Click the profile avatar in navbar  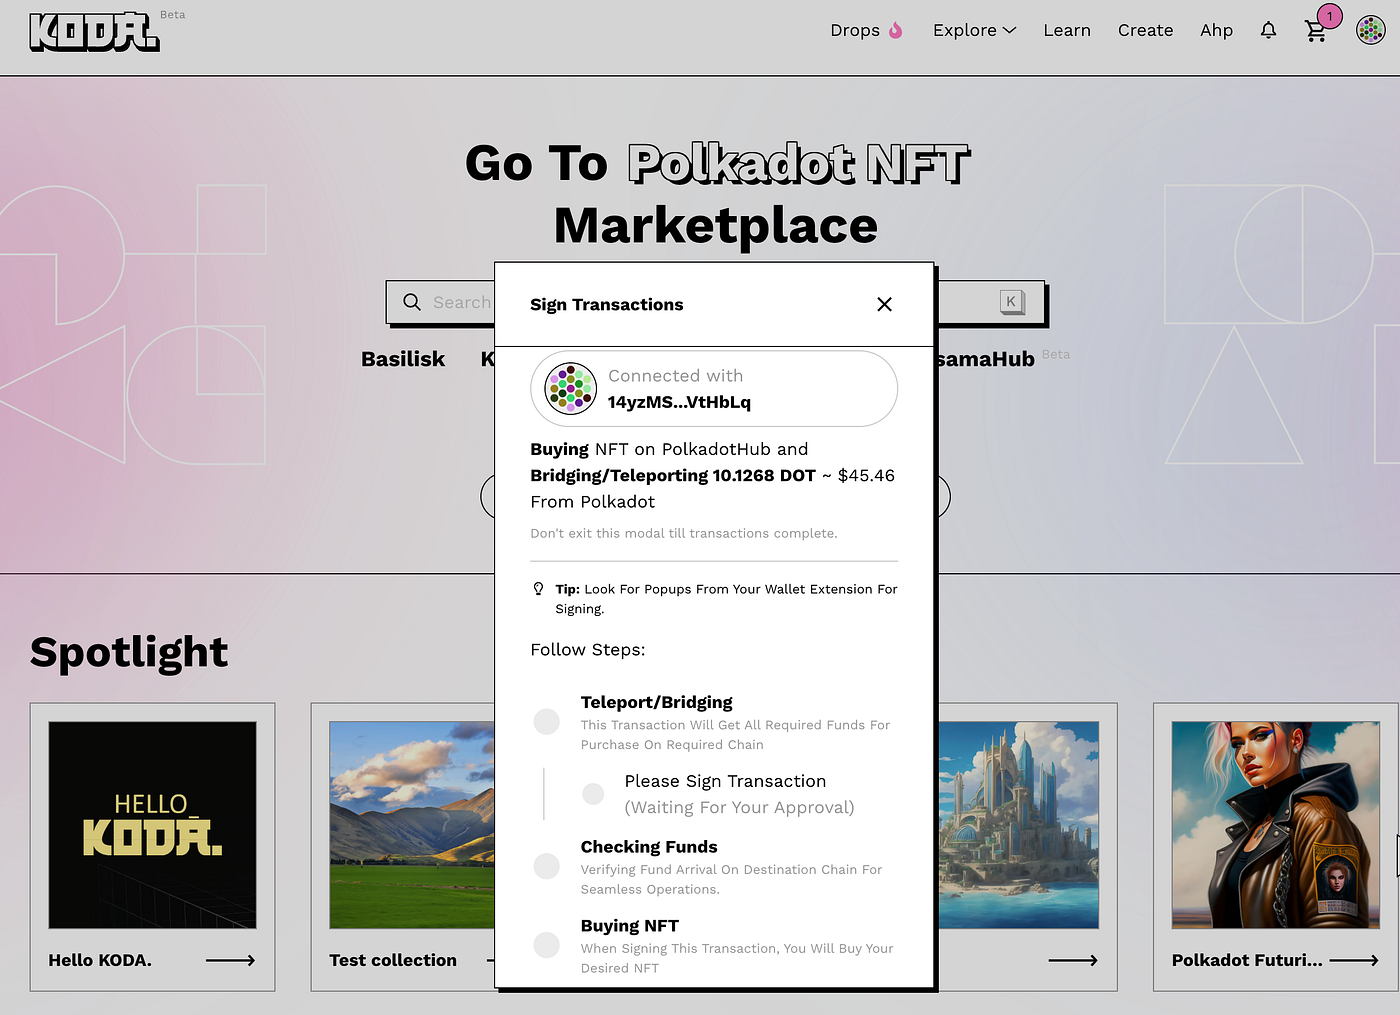tap(1370, 30)
